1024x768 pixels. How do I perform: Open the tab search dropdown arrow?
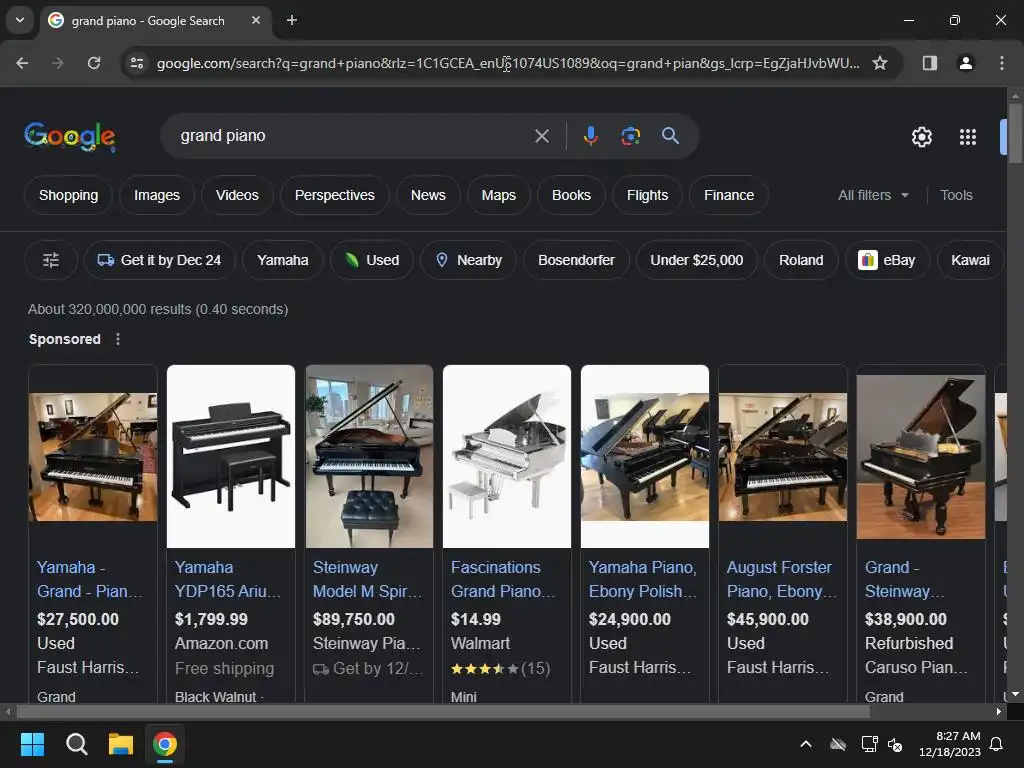click(20, 20)
